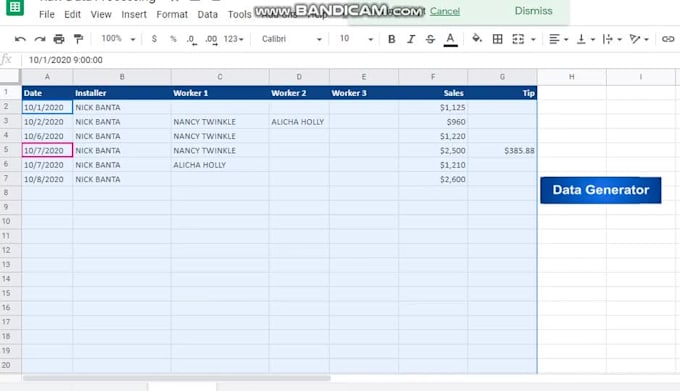Open the View menu
This screenshot has height=391, width=680.
[x=101, y=14]
